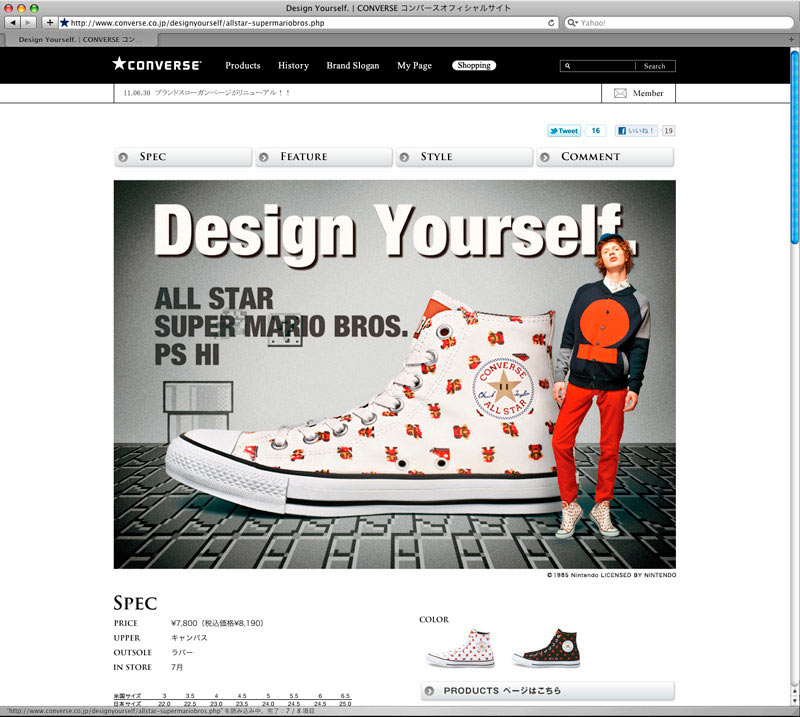Click the Safari back arrow button
The width and height of the screenshot is (800, 717).
(13, 22)
